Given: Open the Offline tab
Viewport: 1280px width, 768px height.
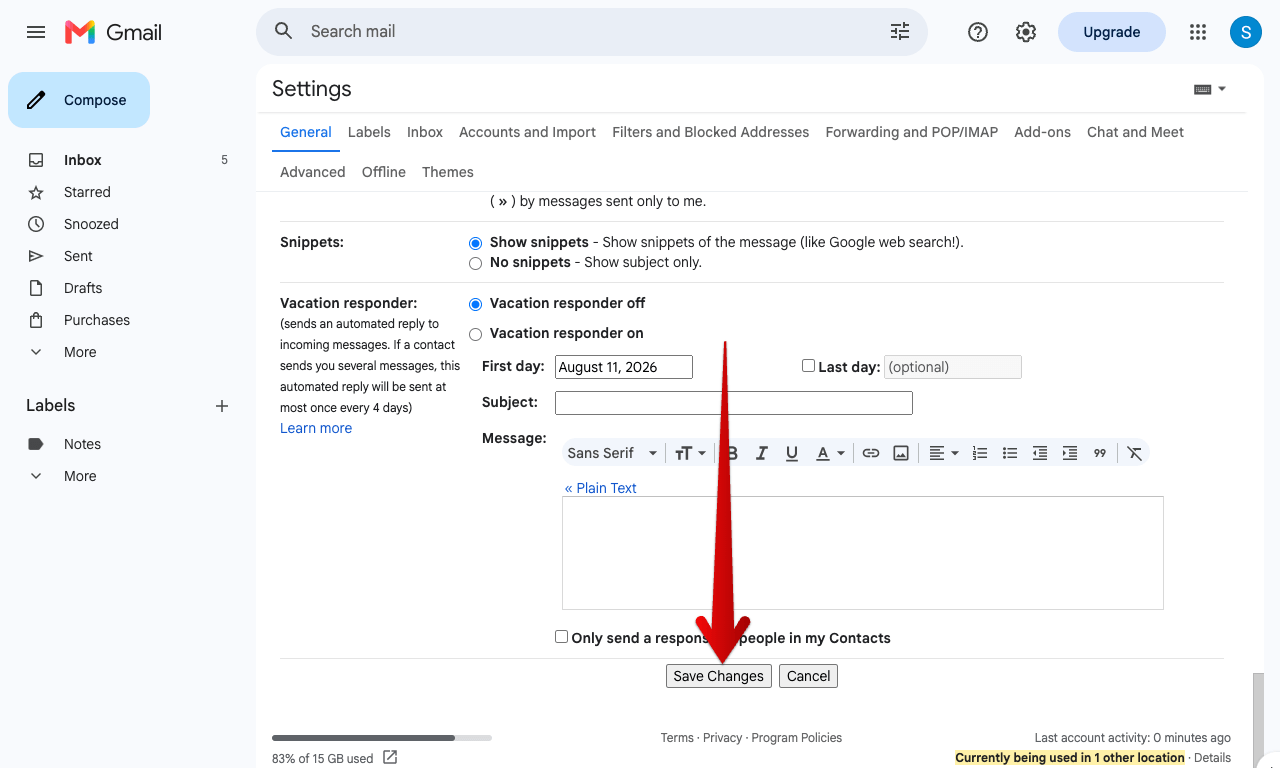Looking at the screenshot, I should click(x=384, y=172).
